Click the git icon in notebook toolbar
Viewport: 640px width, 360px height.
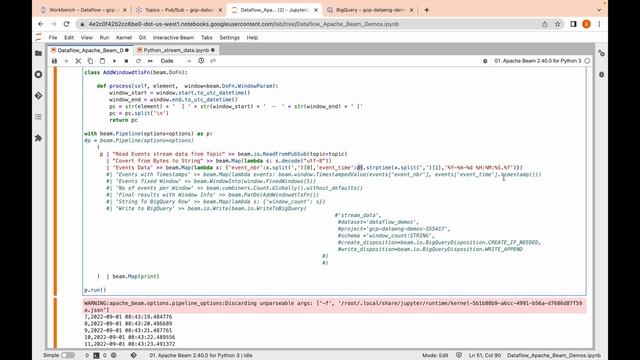click(x=213, y=61)
